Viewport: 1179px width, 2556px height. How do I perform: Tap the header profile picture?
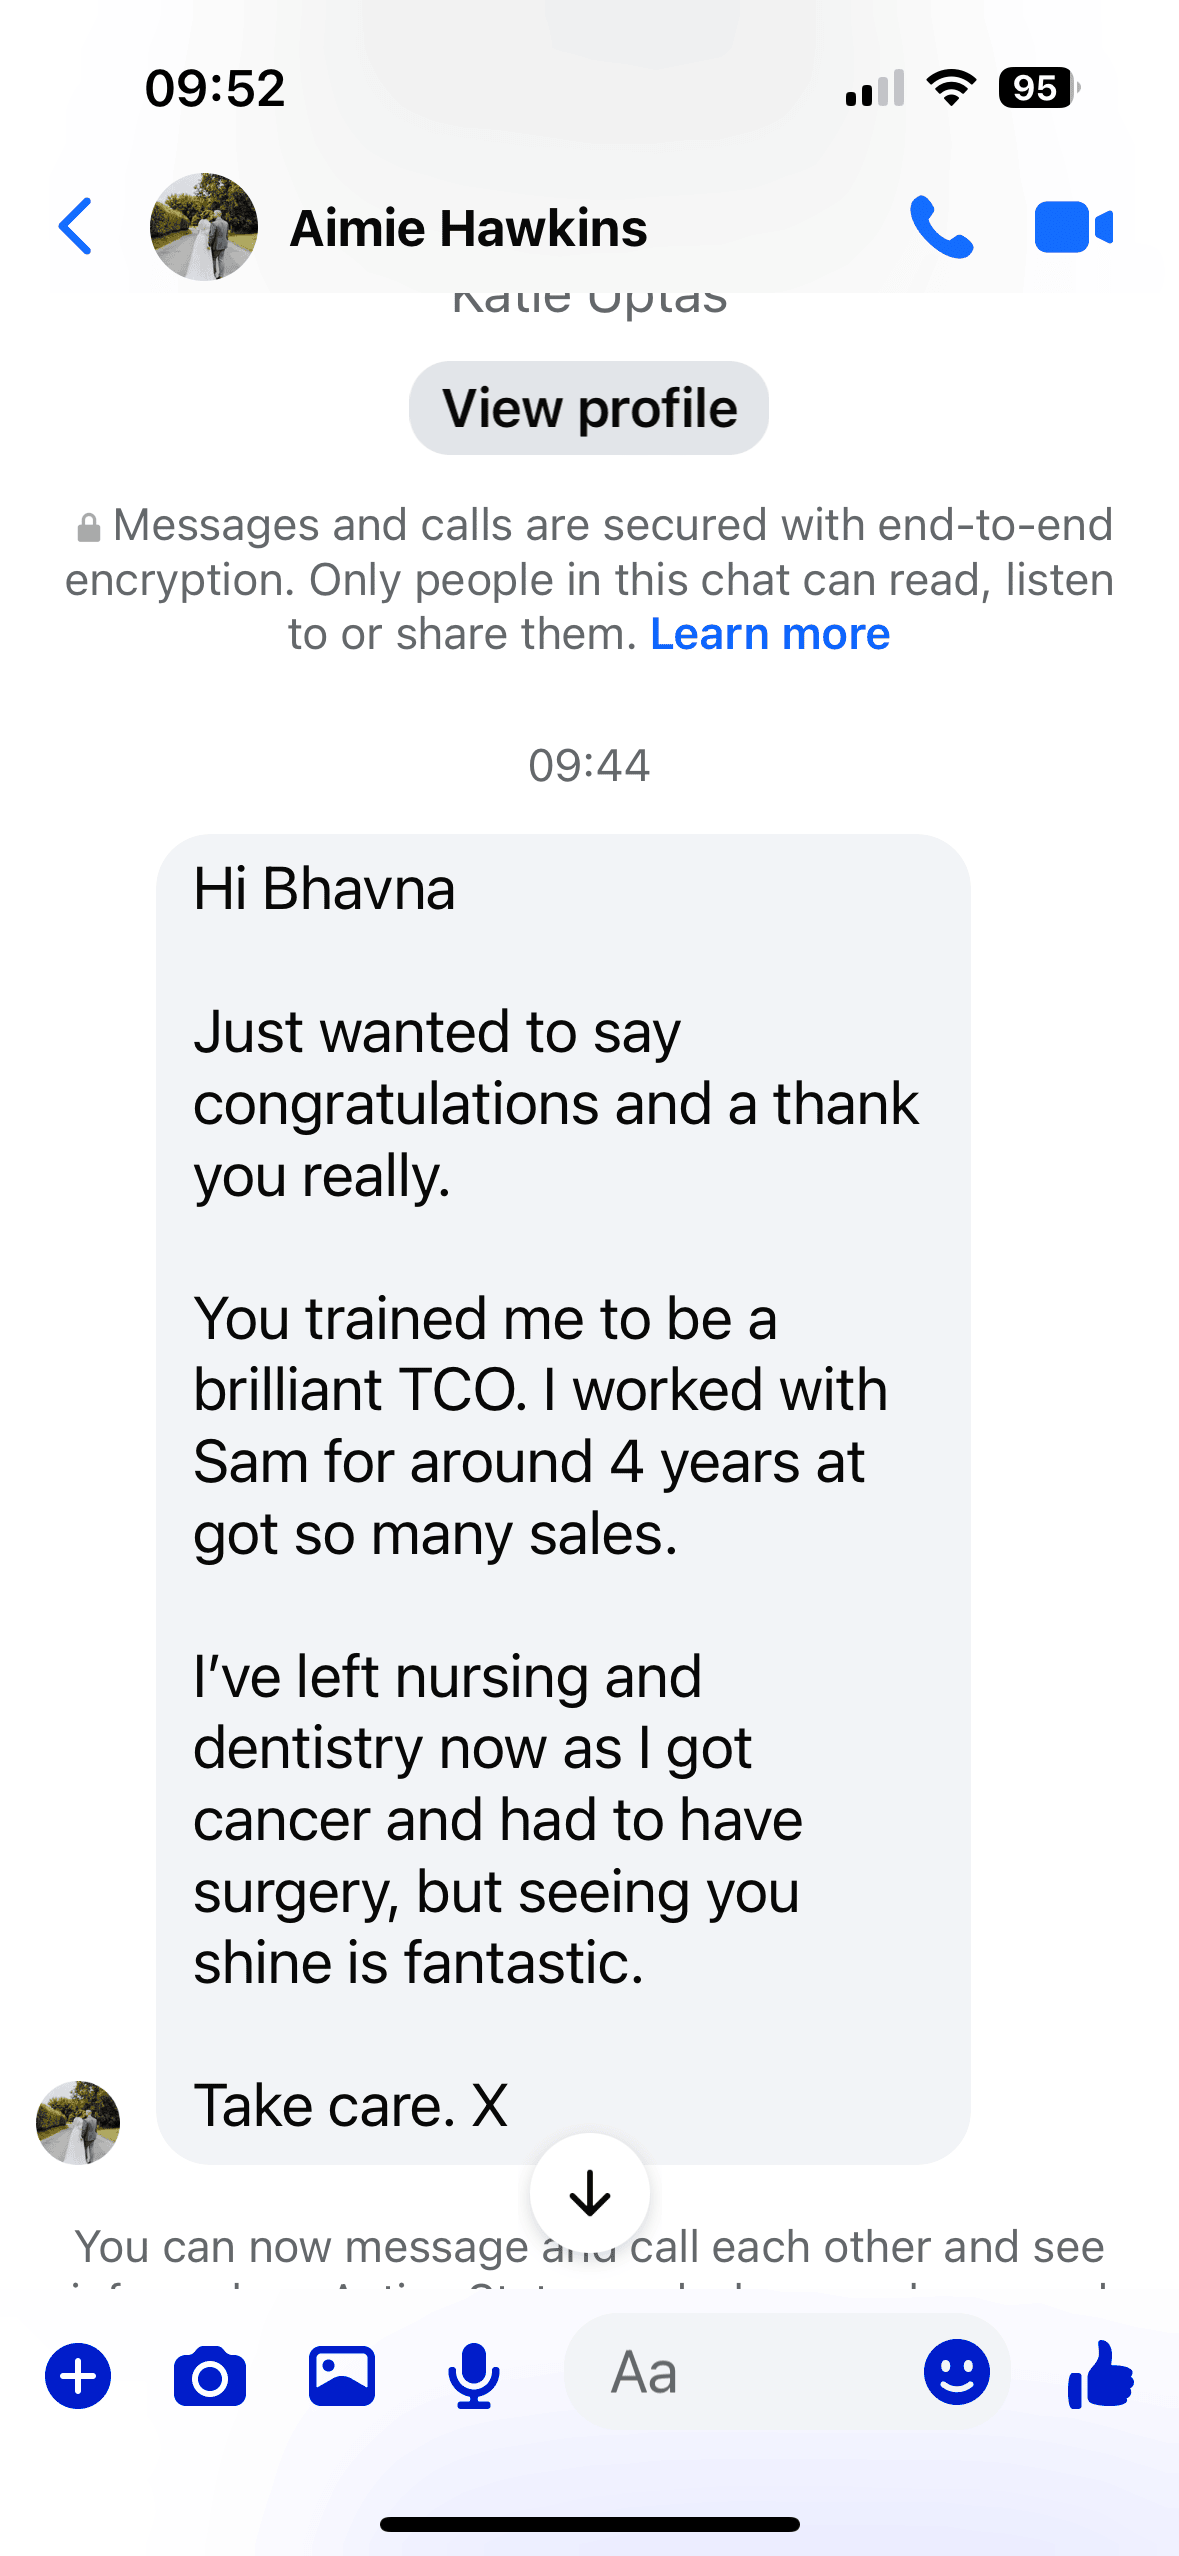204,227
